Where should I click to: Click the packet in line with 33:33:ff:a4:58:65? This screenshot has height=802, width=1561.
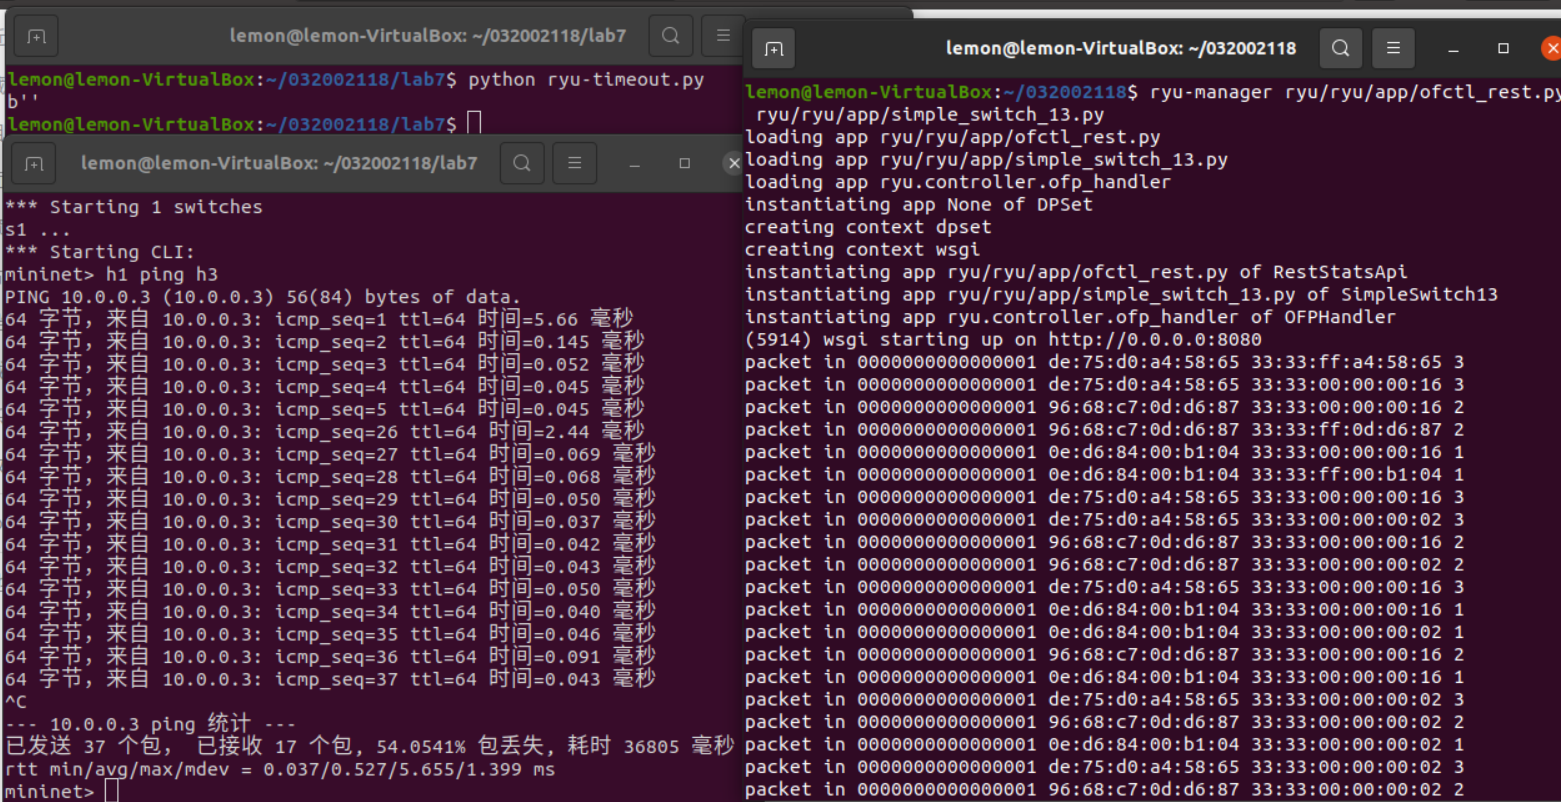pyautogui.click(x=1105, y=362)
